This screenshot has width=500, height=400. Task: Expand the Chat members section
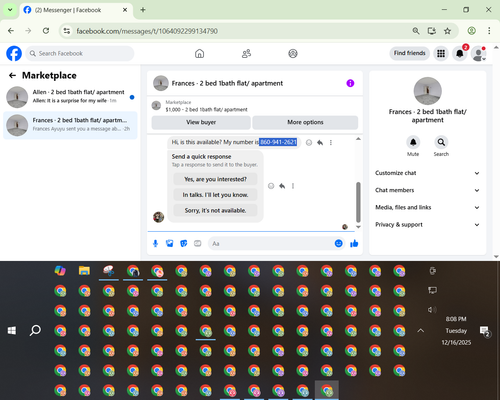(427, 190)
